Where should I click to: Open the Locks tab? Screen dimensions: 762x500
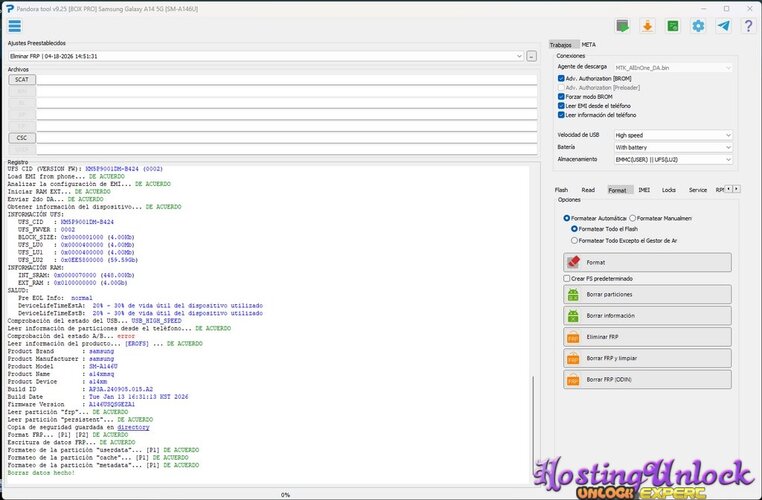pyautogui.click(x=669, y=190)
